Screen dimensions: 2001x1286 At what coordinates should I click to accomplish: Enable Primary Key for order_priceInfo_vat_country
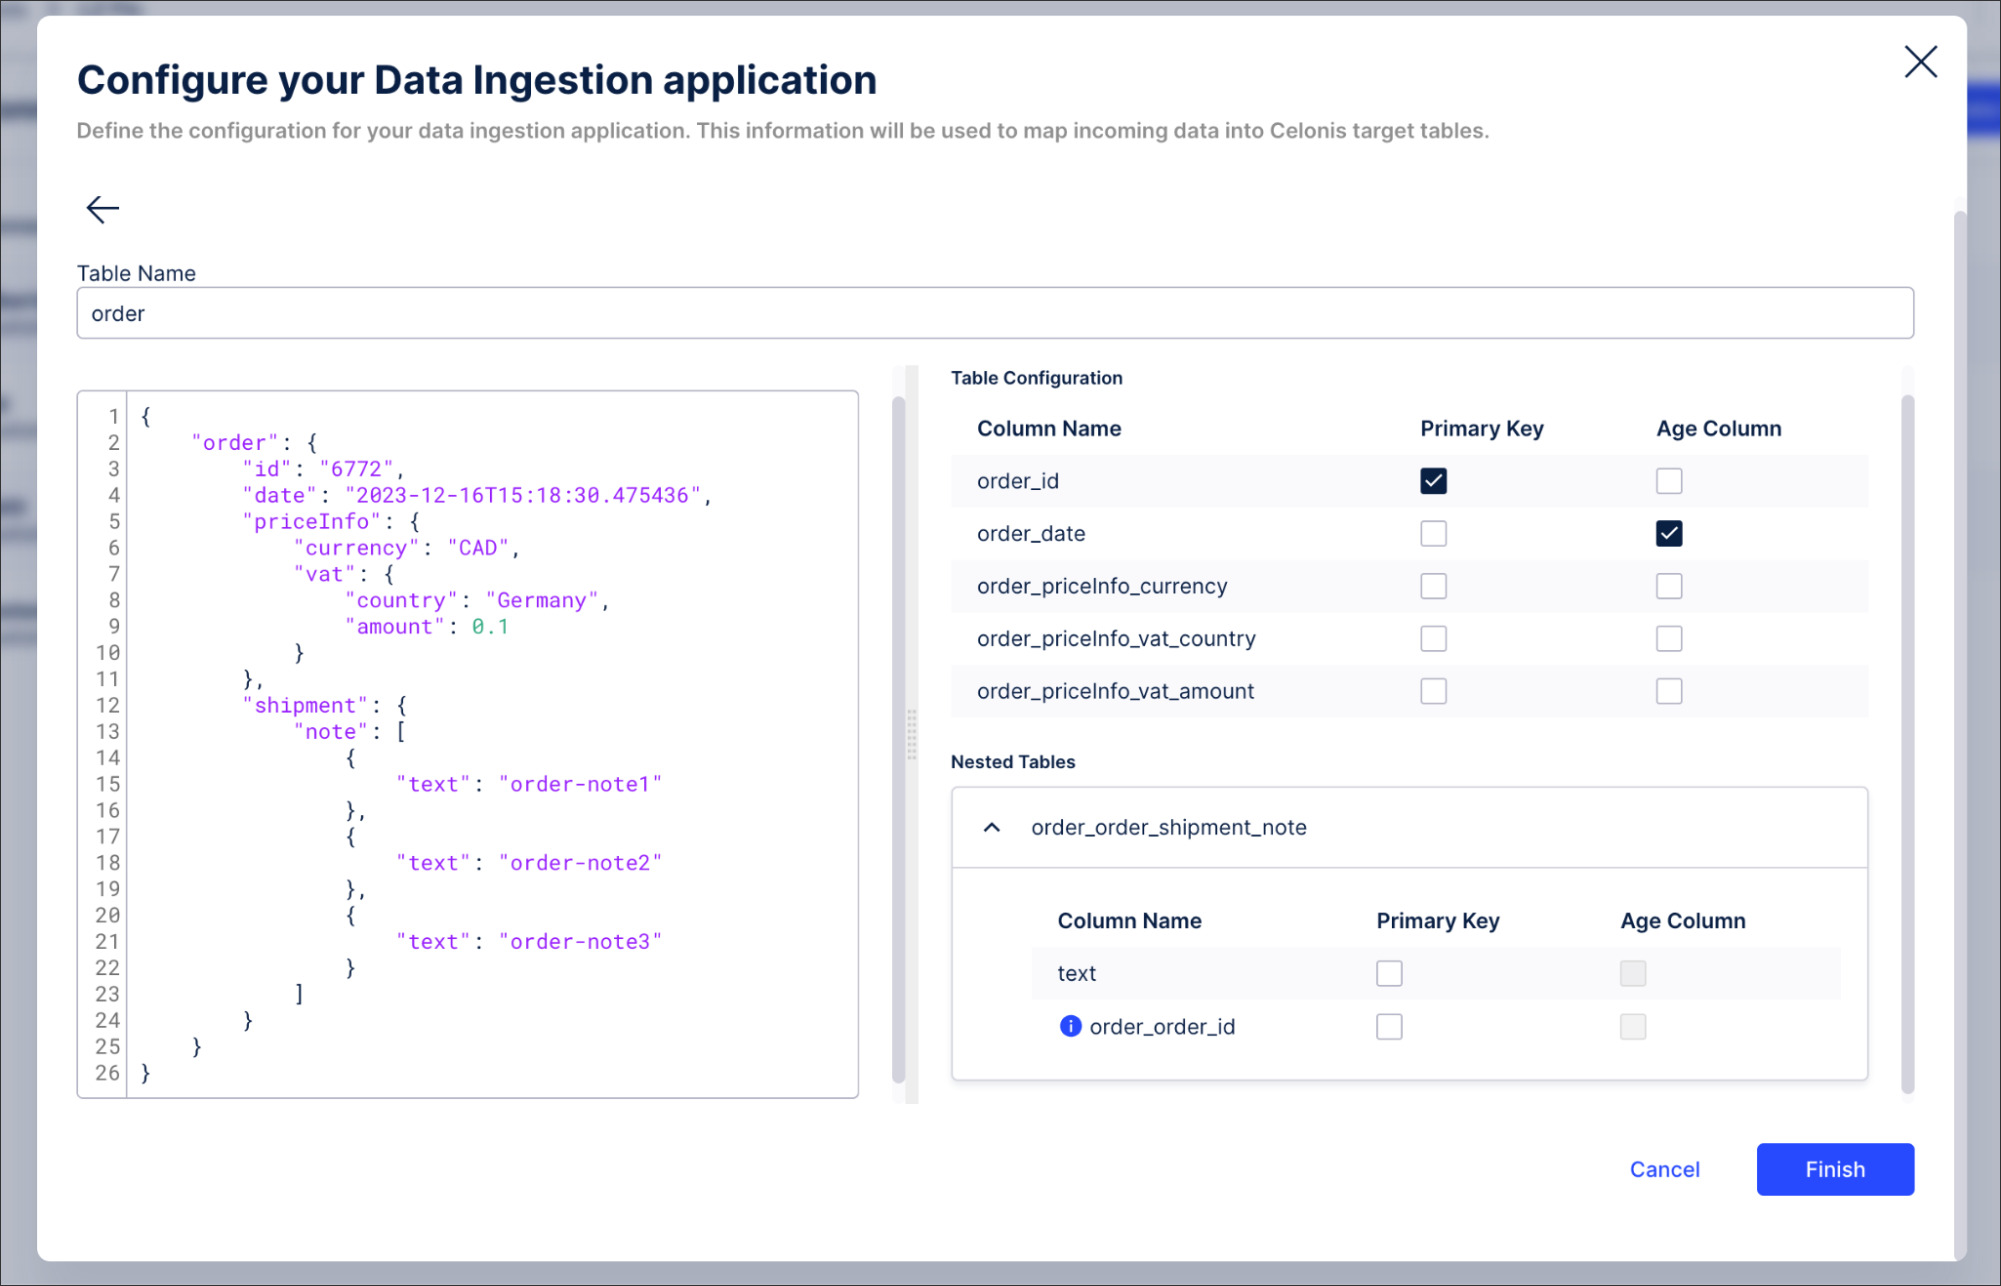[1433, 638]
